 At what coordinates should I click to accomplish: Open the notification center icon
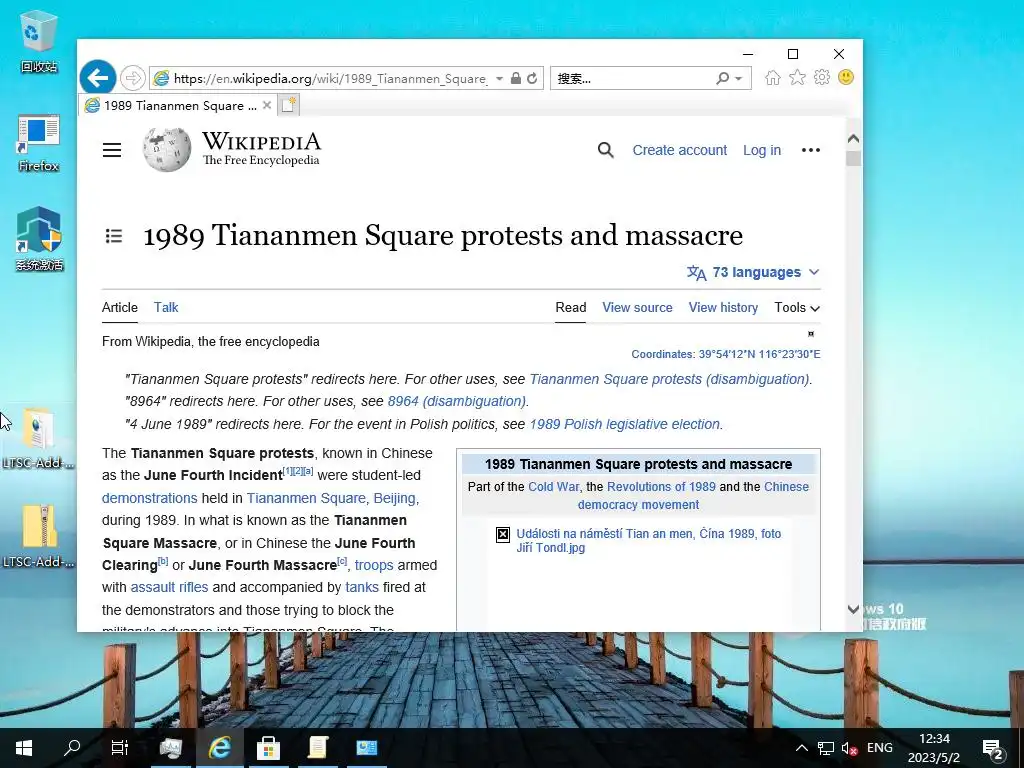pos(993,749)
